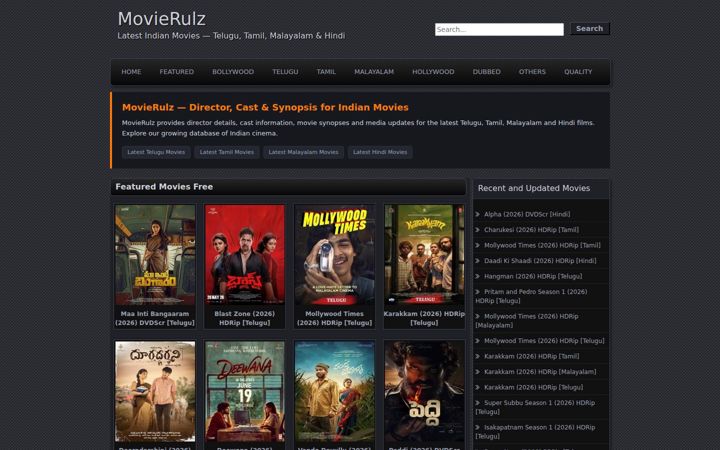Open Mollywood Times (2026) HDRip [Tamil] sidebar link
The image size is (720, 450).
[x=542, y=245]
